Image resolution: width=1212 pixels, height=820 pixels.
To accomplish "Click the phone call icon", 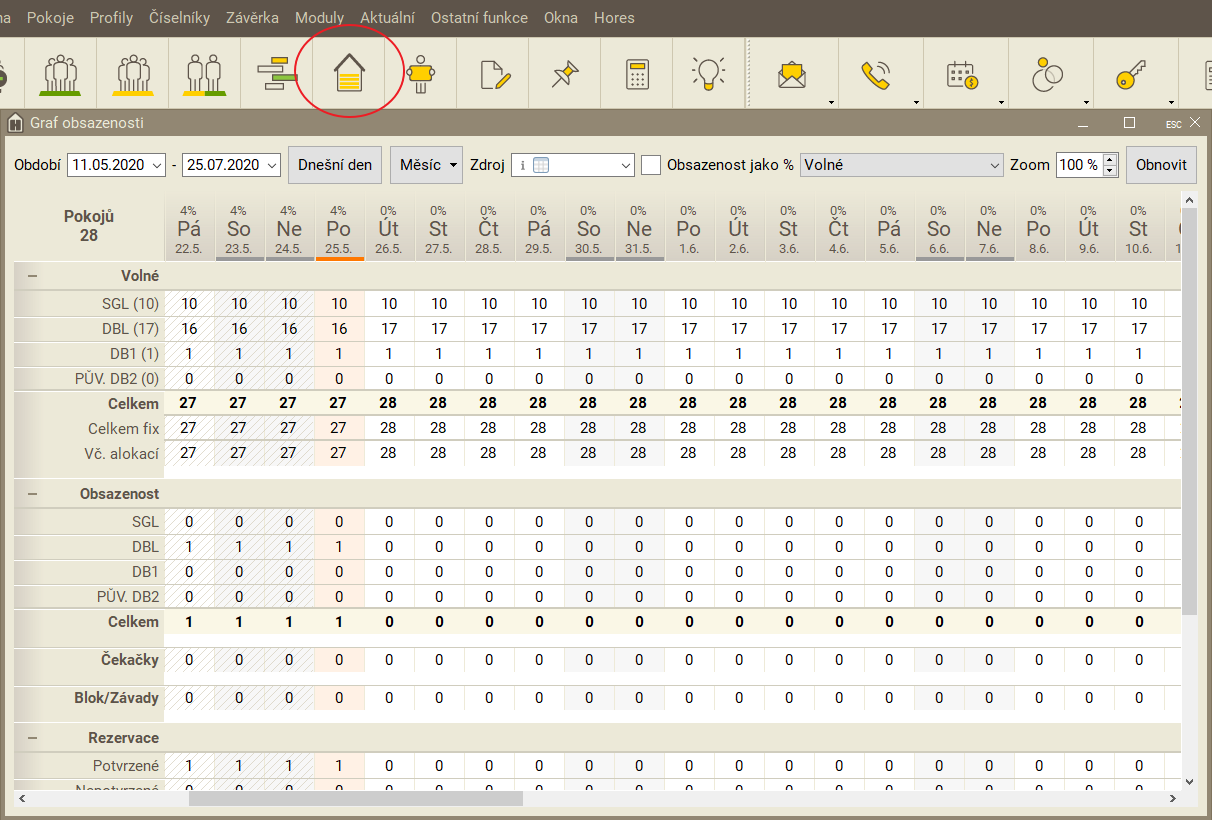I will pos(876,75).
